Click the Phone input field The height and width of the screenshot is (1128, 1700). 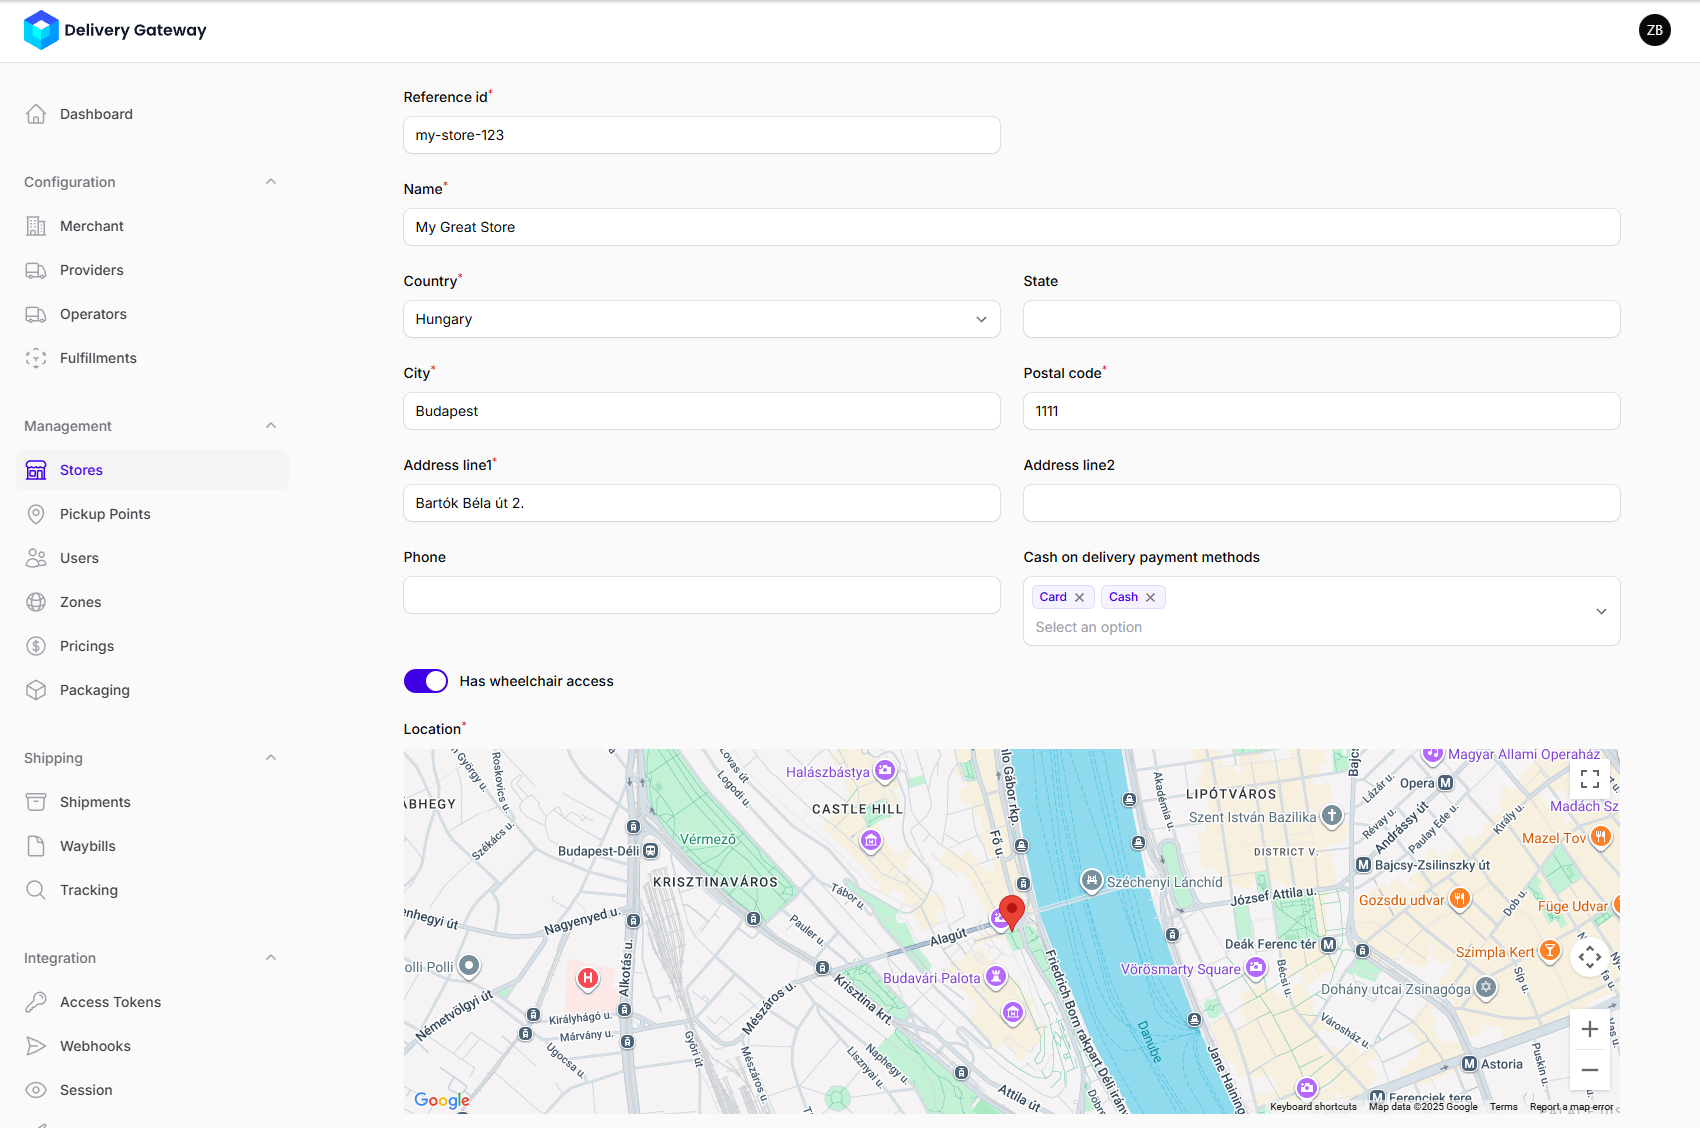pos(701,595)
